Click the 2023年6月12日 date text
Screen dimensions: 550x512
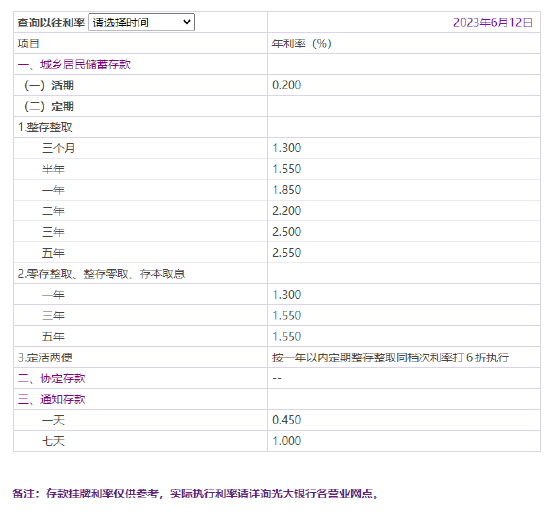point(493,22)
